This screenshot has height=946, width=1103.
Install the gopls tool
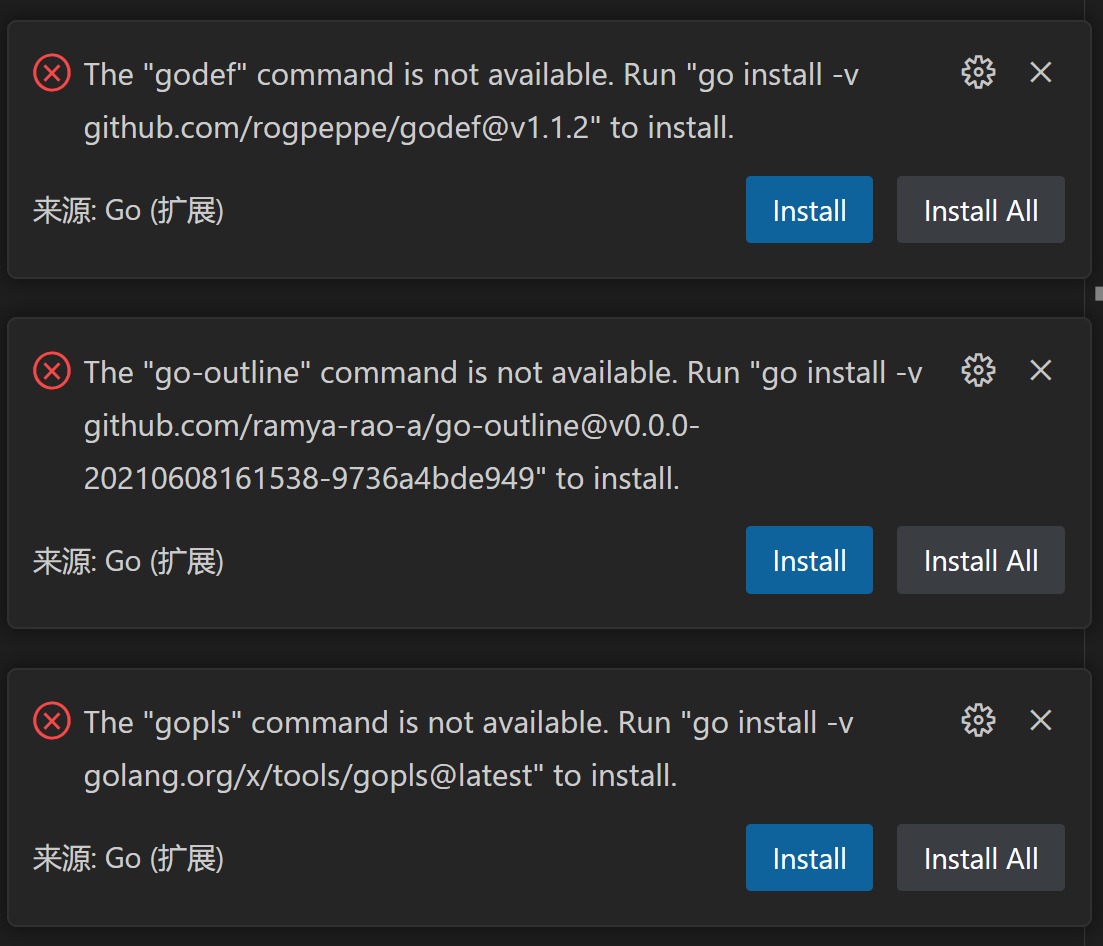(x=809, y=857)
